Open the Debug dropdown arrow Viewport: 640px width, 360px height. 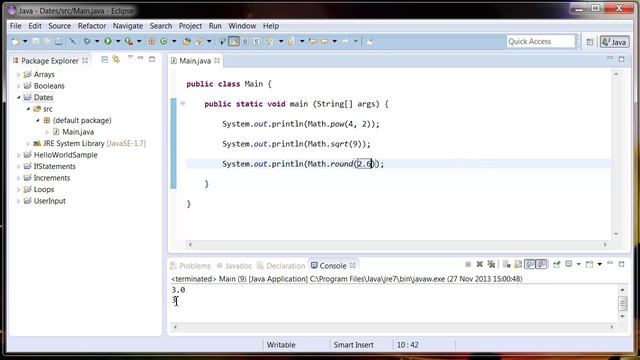pos(97,41)
